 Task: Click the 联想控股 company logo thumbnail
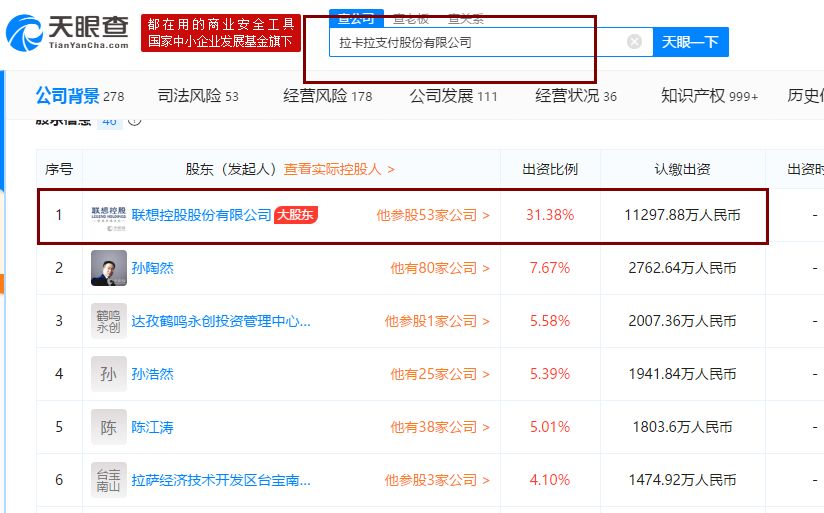click(109, 218)
